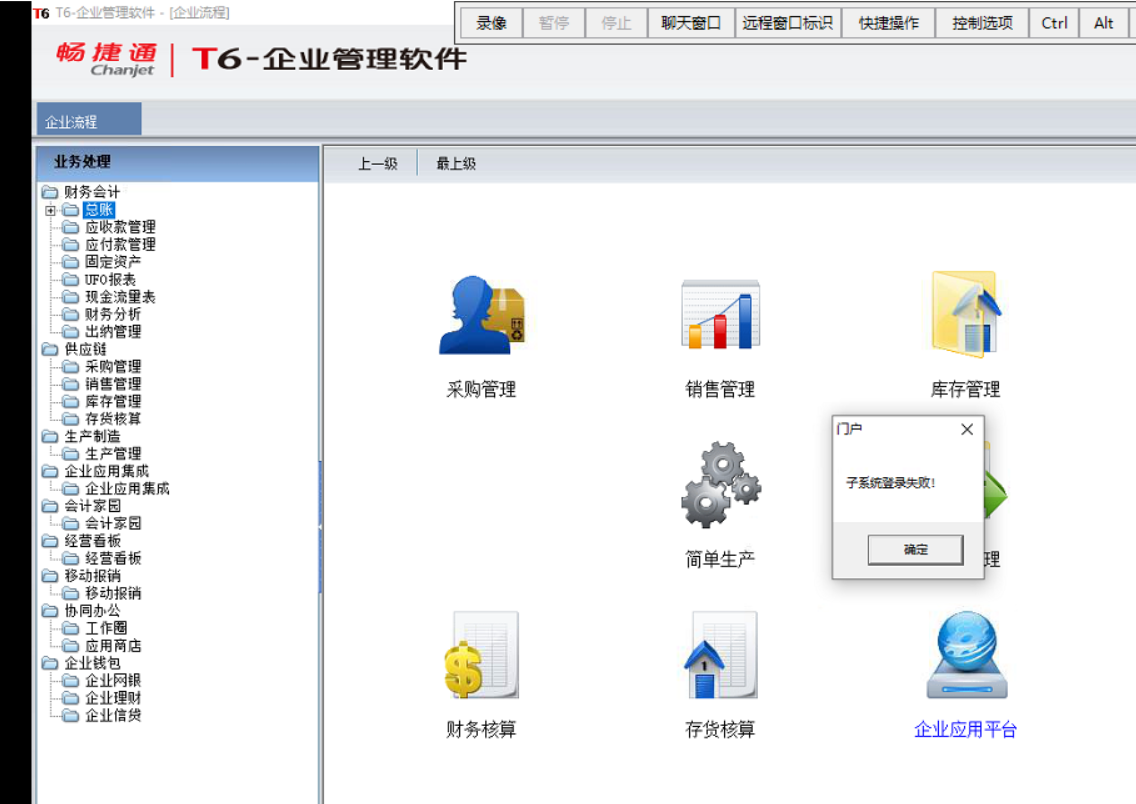Open the 采购管理 module icon
This screenshot has width=1136, height=804.
[482, 315]
